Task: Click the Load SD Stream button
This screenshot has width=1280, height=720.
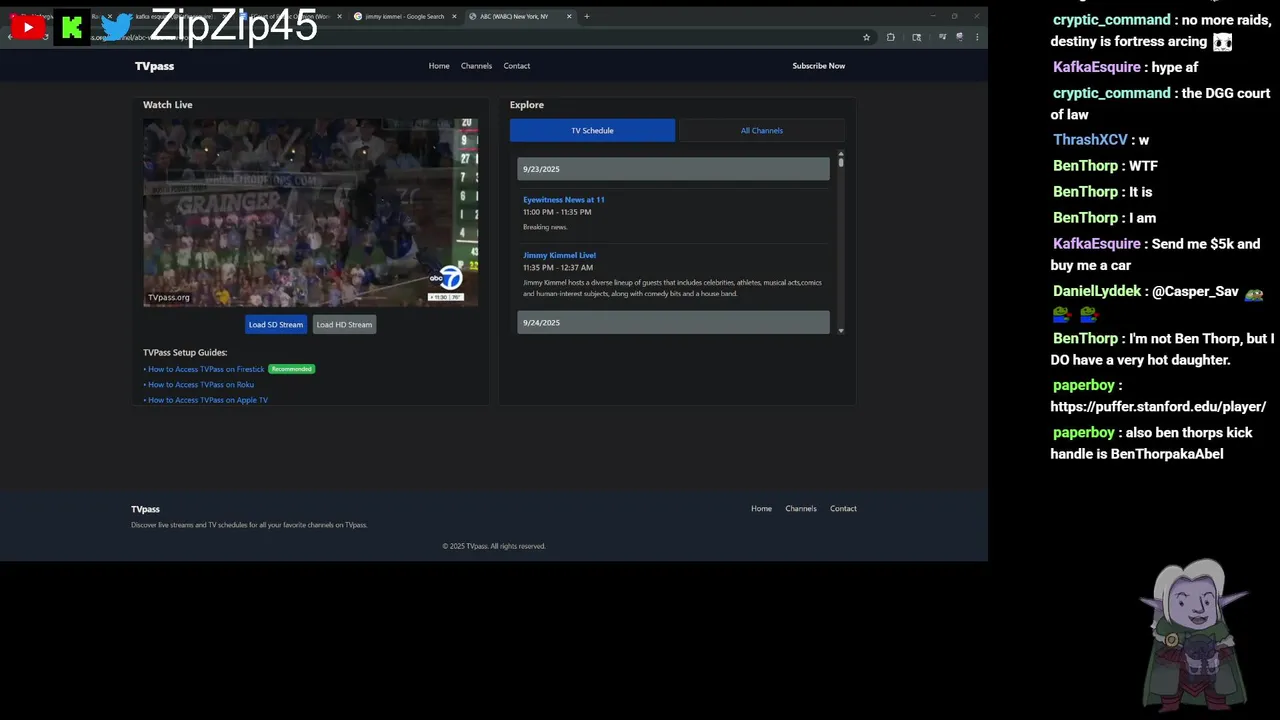Action: (276, 324)
